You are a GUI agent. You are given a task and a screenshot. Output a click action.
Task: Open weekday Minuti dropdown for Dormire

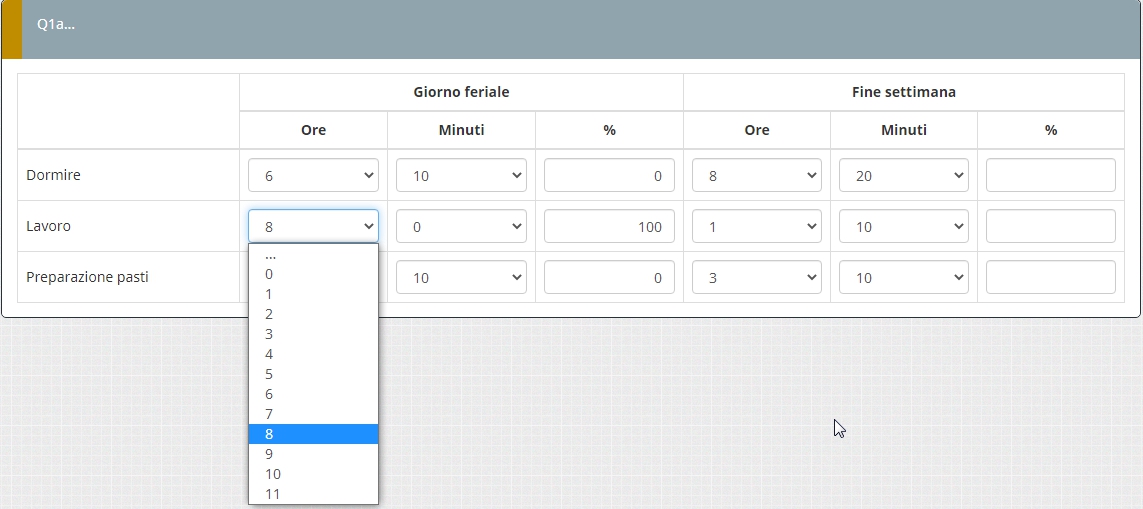[461, 175]
